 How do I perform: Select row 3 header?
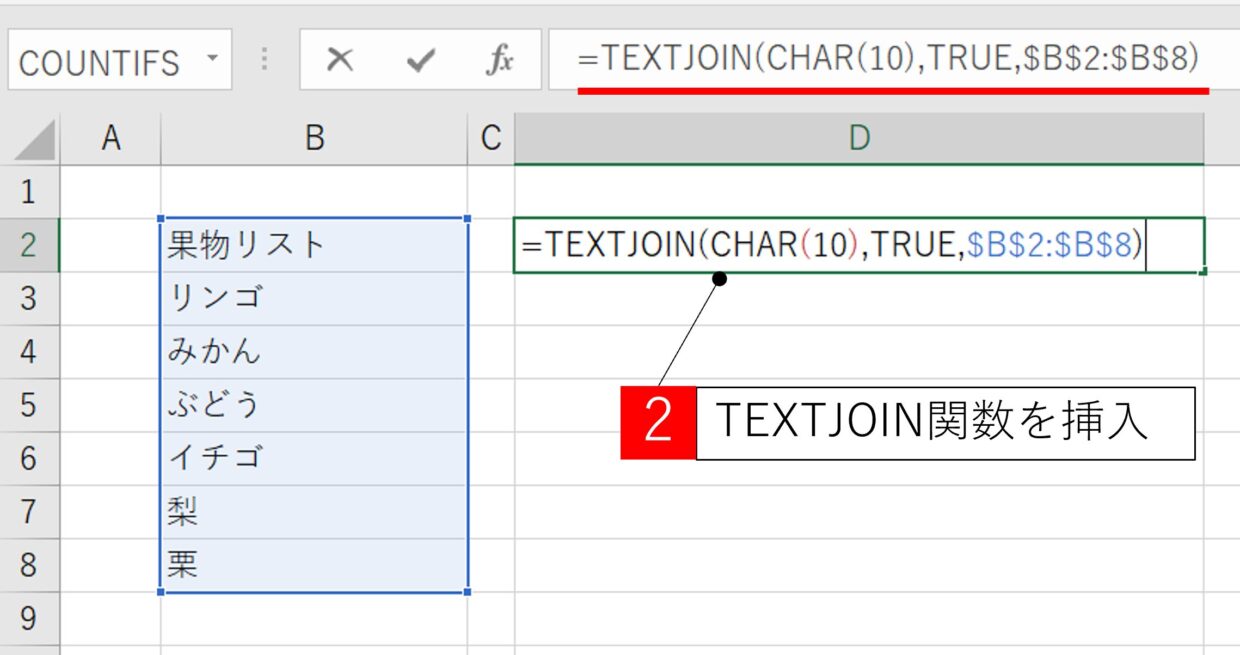29,298
